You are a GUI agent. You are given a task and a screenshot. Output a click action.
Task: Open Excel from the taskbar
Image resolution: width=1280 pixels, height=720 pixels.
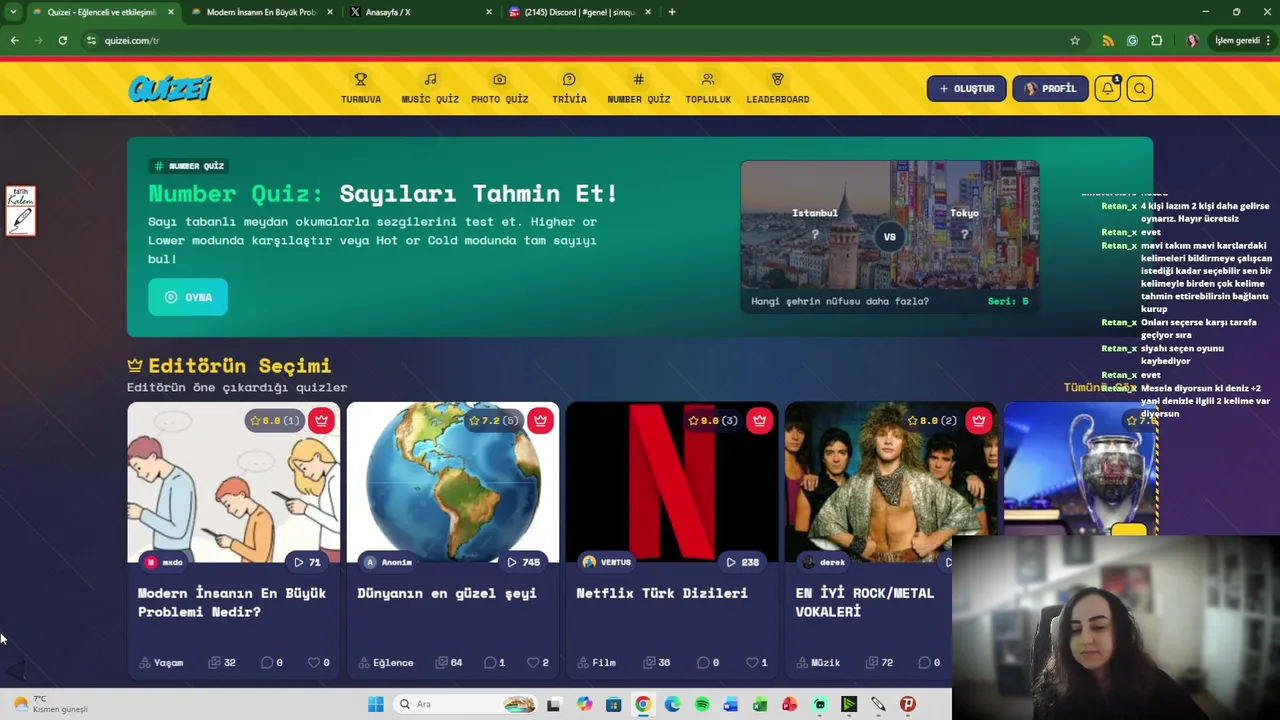(x=760, y=704)
